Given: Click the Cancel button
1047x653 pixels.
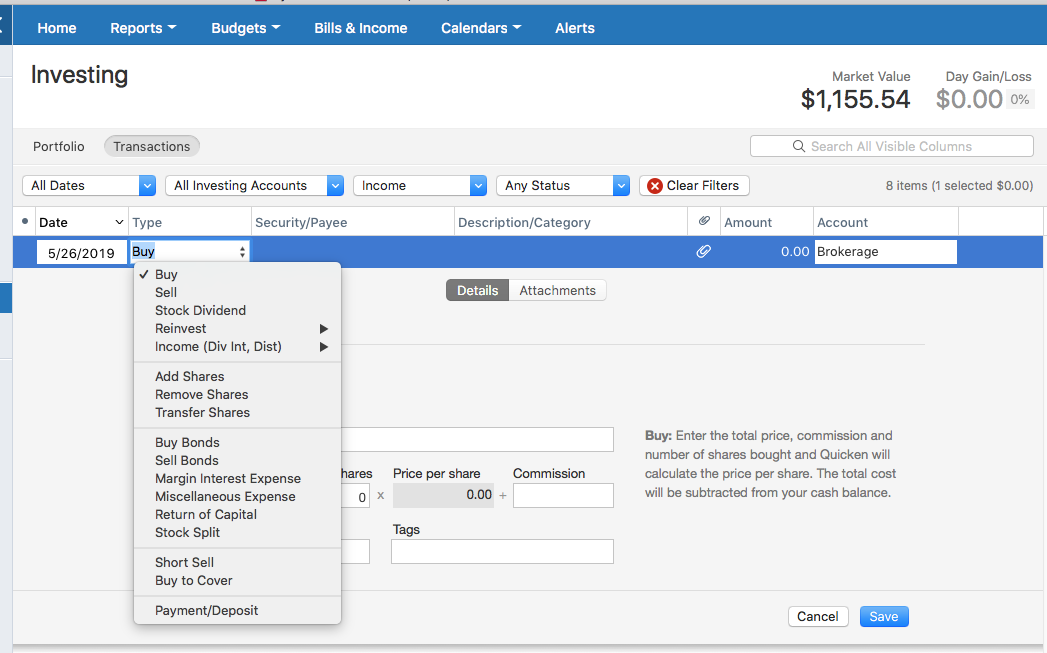Looking at the screenshot, I should pos(818,616).
